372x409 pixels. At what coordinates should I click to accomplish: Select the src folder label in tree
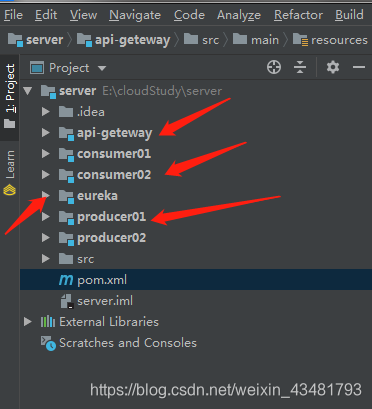(86, 259)
